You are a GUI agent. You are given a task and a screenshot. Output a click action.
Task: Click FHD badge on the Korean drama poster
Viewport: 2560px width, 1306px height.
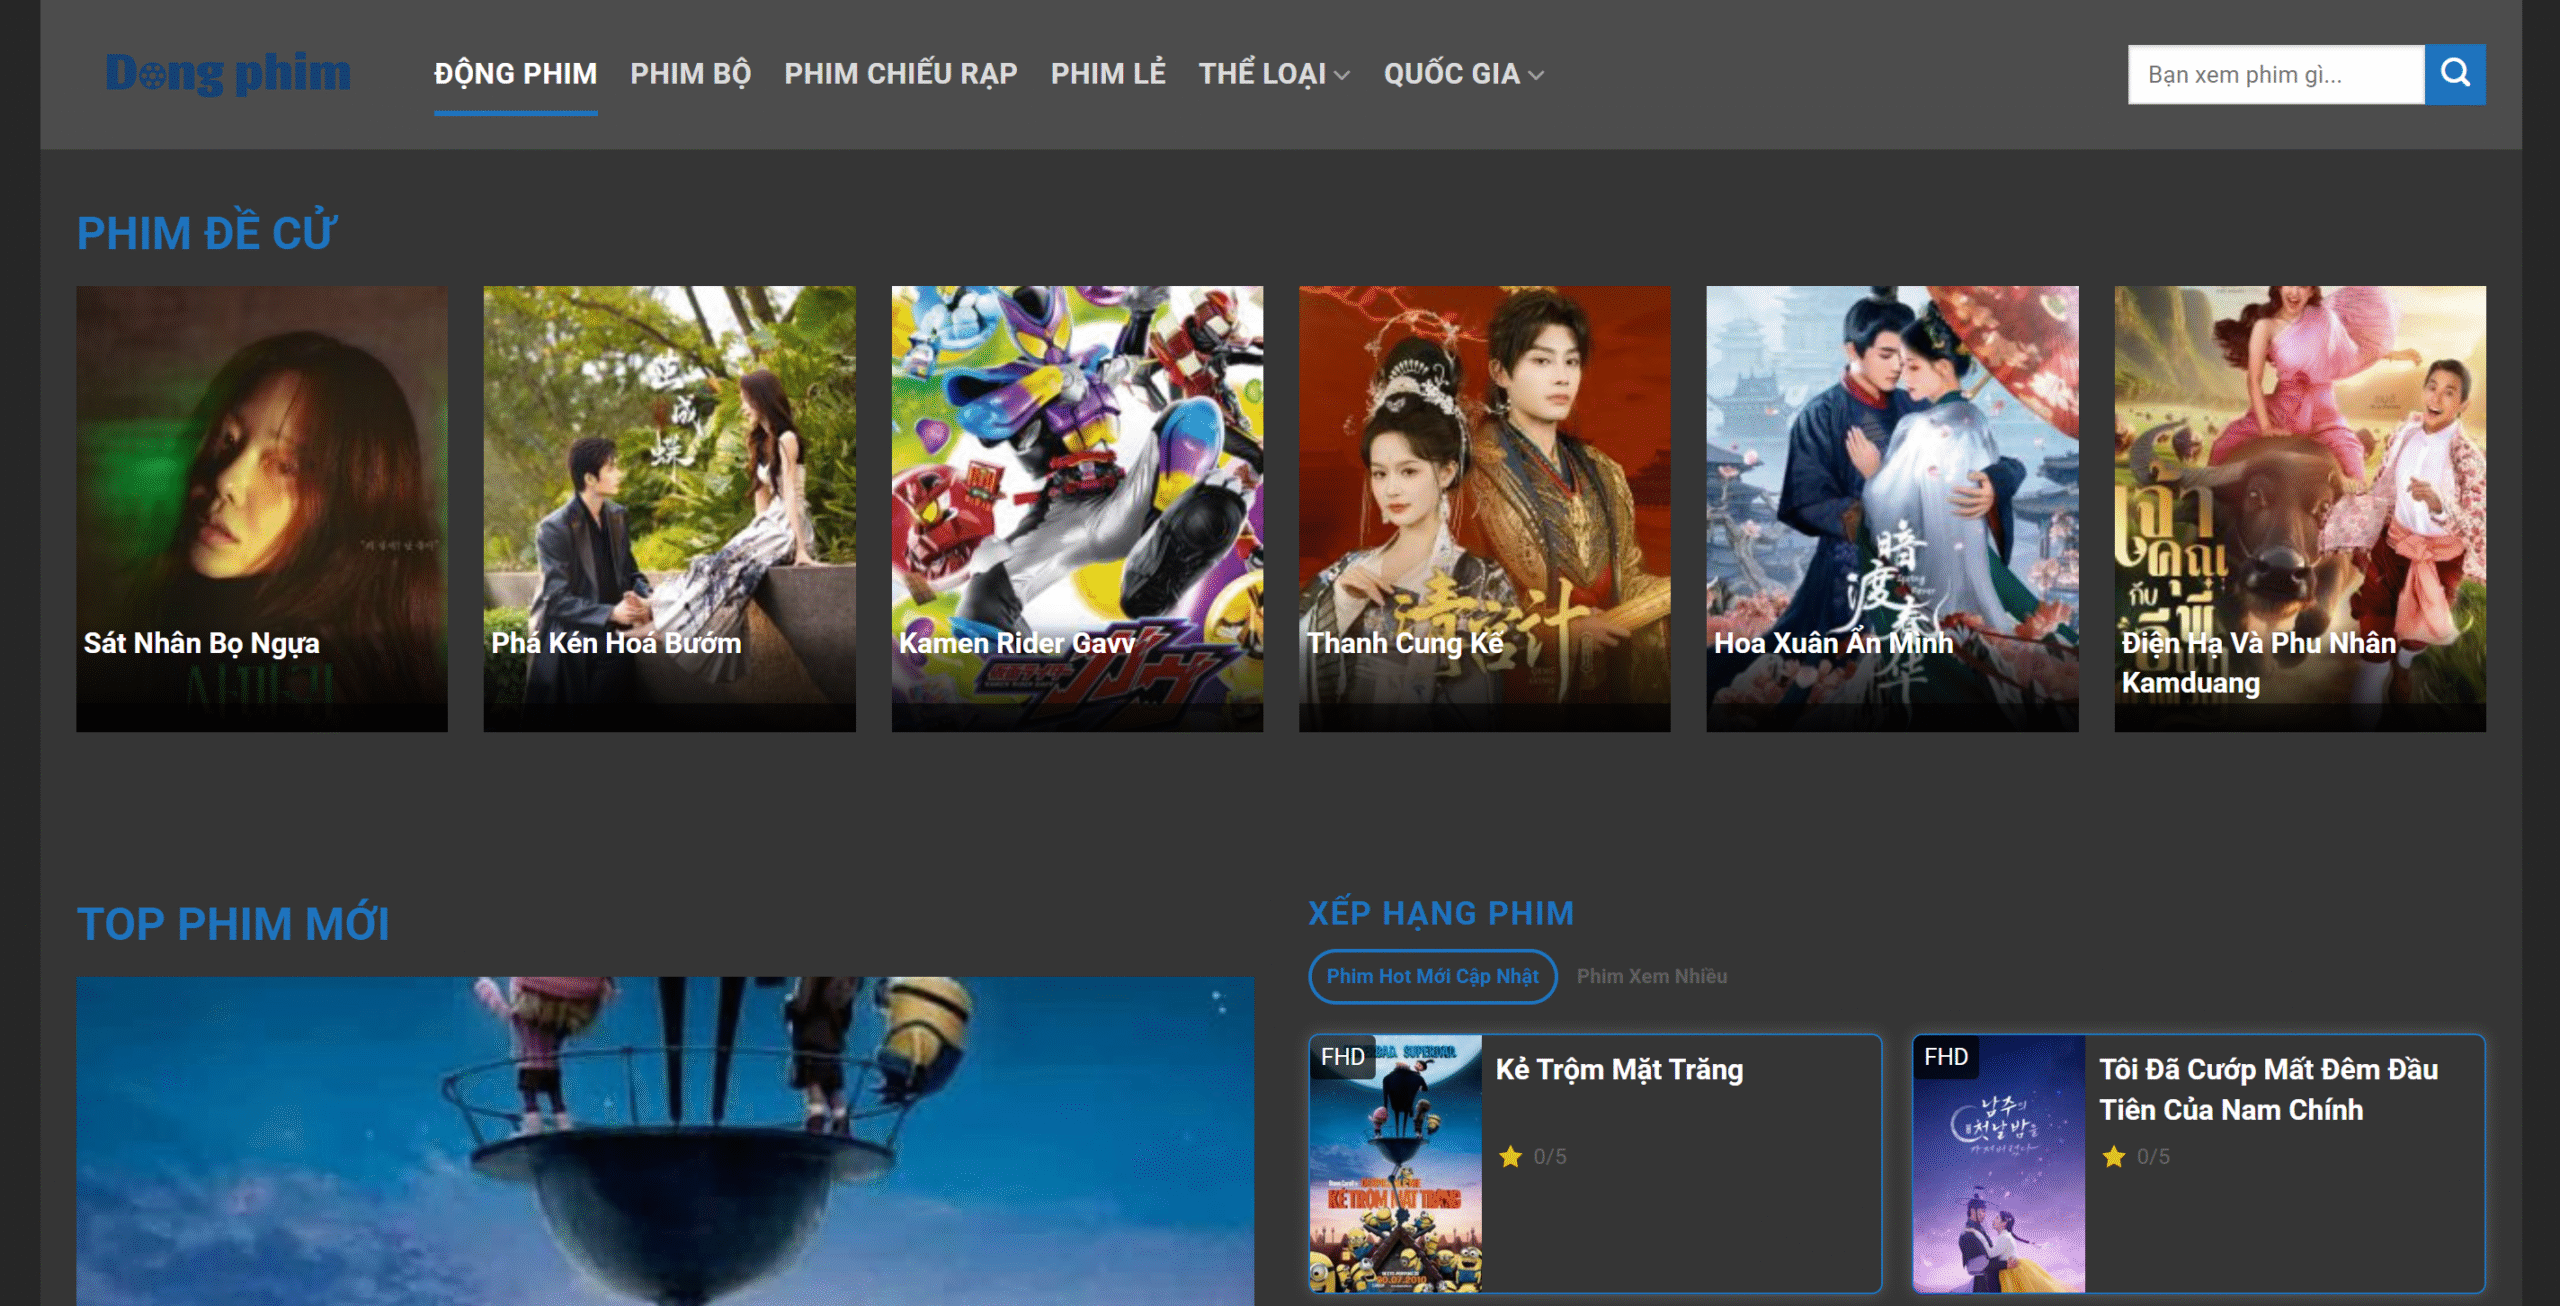coord(1945,1057)
